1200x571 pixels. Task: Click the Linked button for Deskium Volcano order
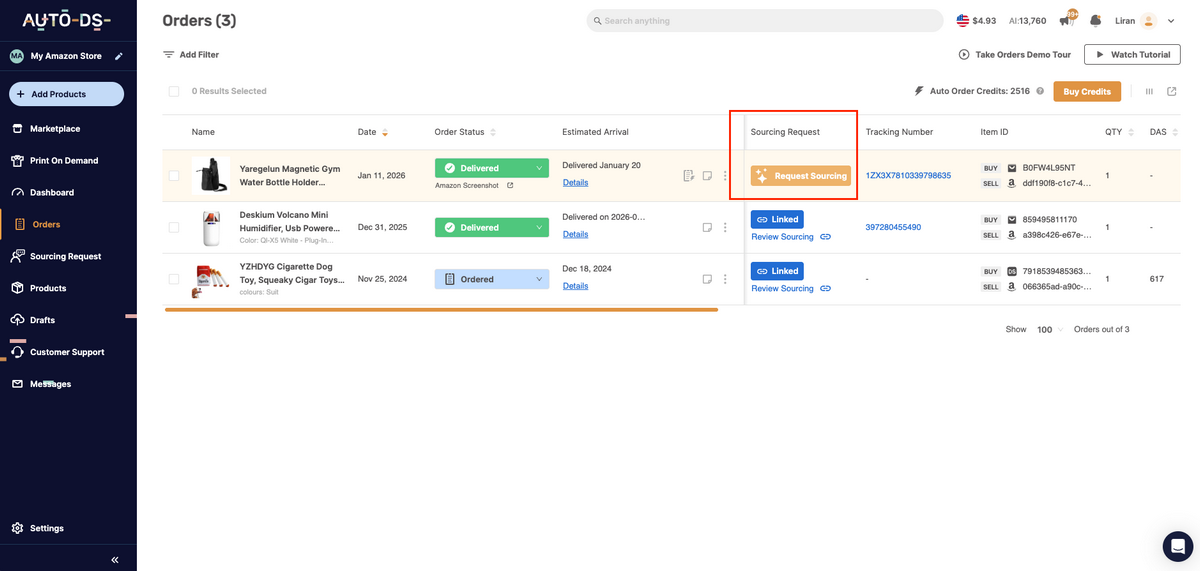pyautogui.click(x=777, y=219)
